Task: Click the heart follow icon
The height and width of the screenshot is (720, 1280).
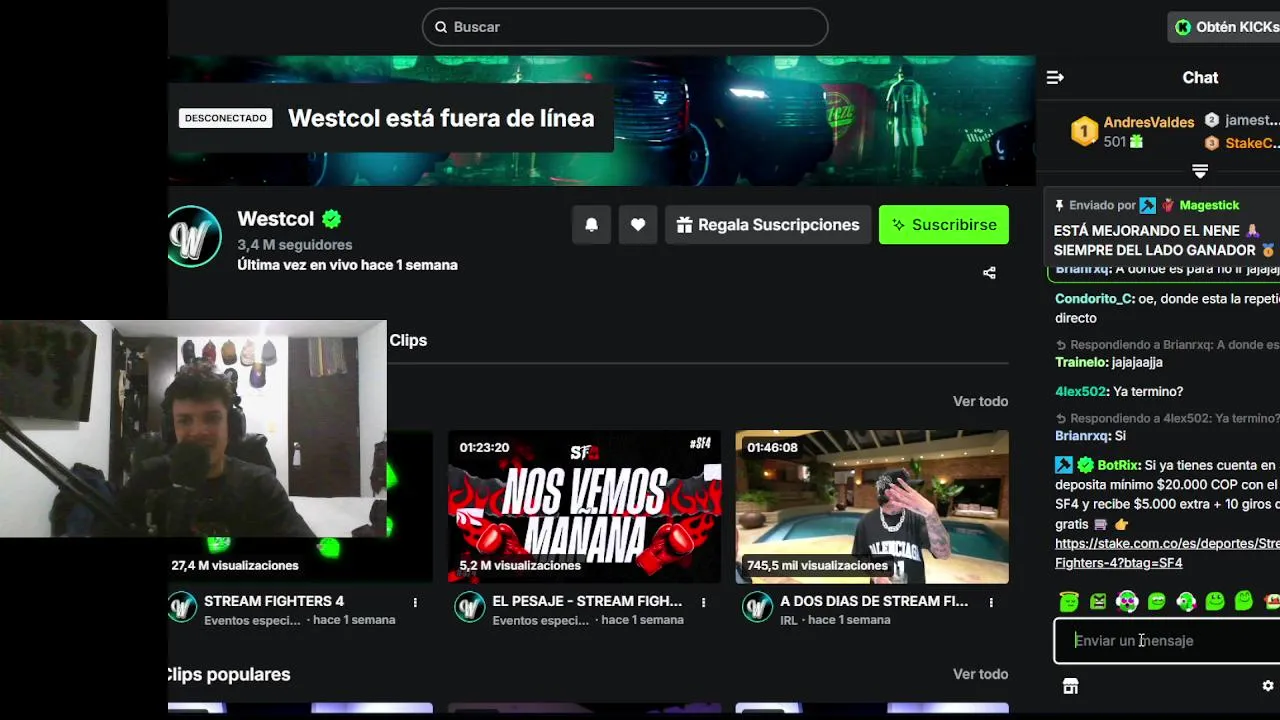Action: [x=638, y=225]
